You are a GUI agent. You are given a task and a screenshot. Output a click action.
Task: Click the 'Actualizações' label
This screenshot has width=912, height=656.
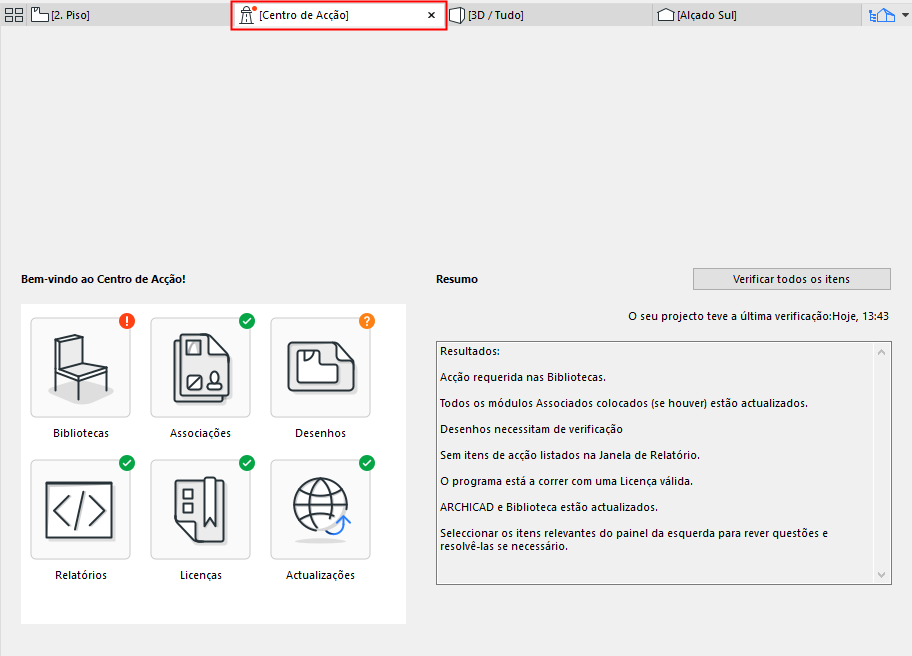320,575
